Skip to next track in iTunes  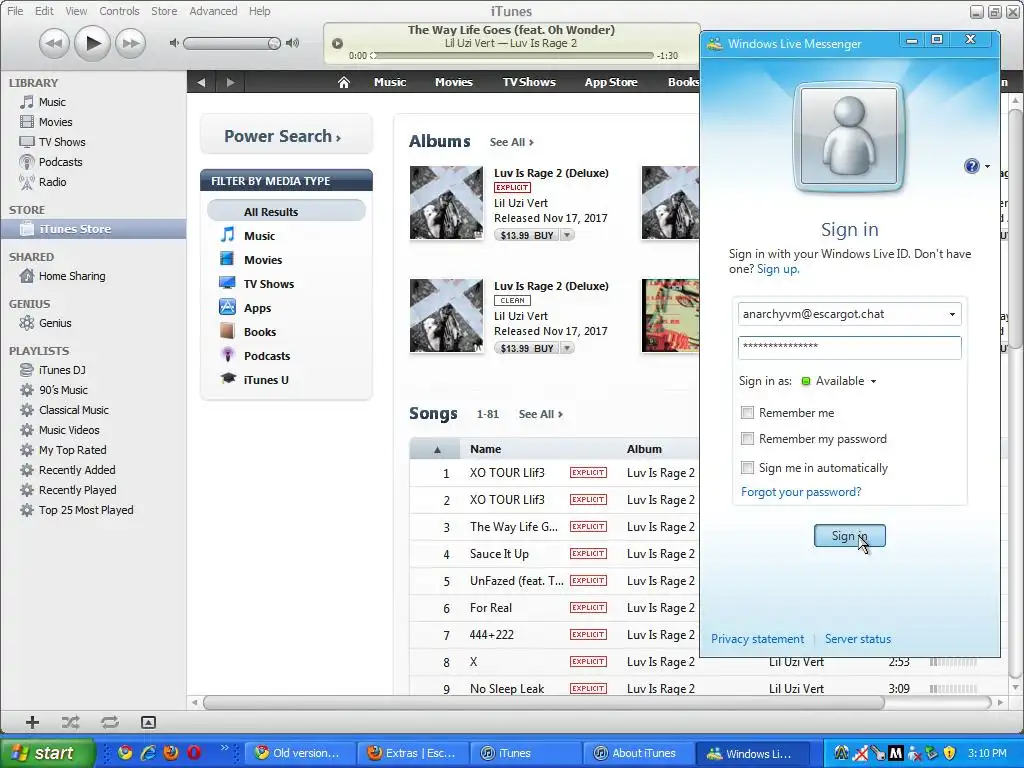pyautogui.click(x=131, y=44)
